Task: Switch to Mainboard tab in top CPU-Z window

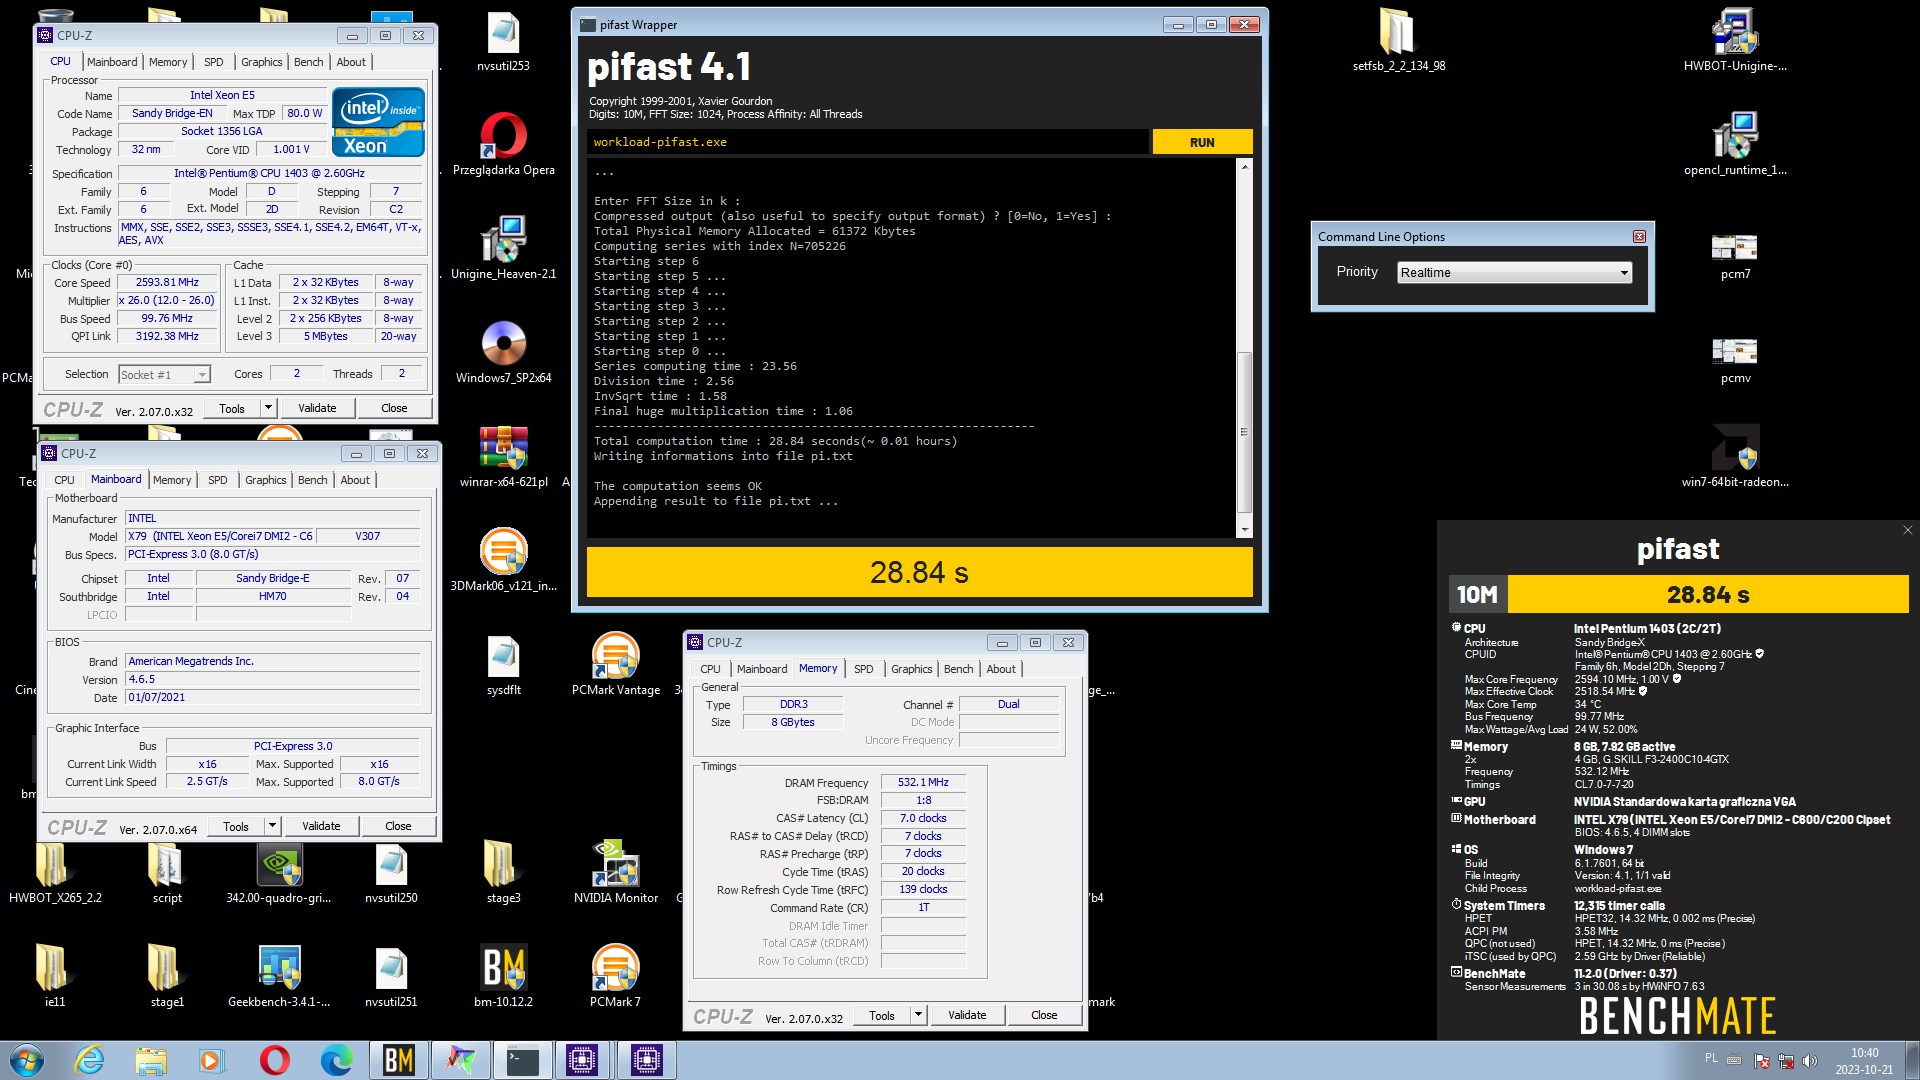Action: pyautogui.click(x=112, y=62)
